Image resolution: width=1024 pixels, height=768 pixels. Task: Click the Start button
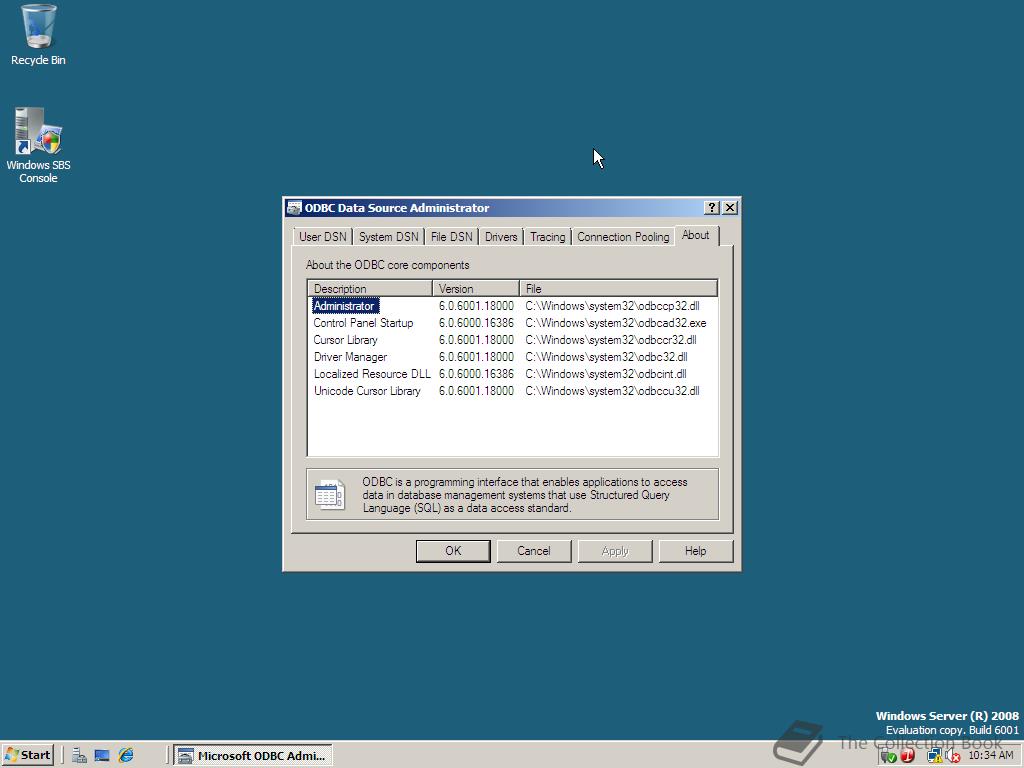(27, 755)
